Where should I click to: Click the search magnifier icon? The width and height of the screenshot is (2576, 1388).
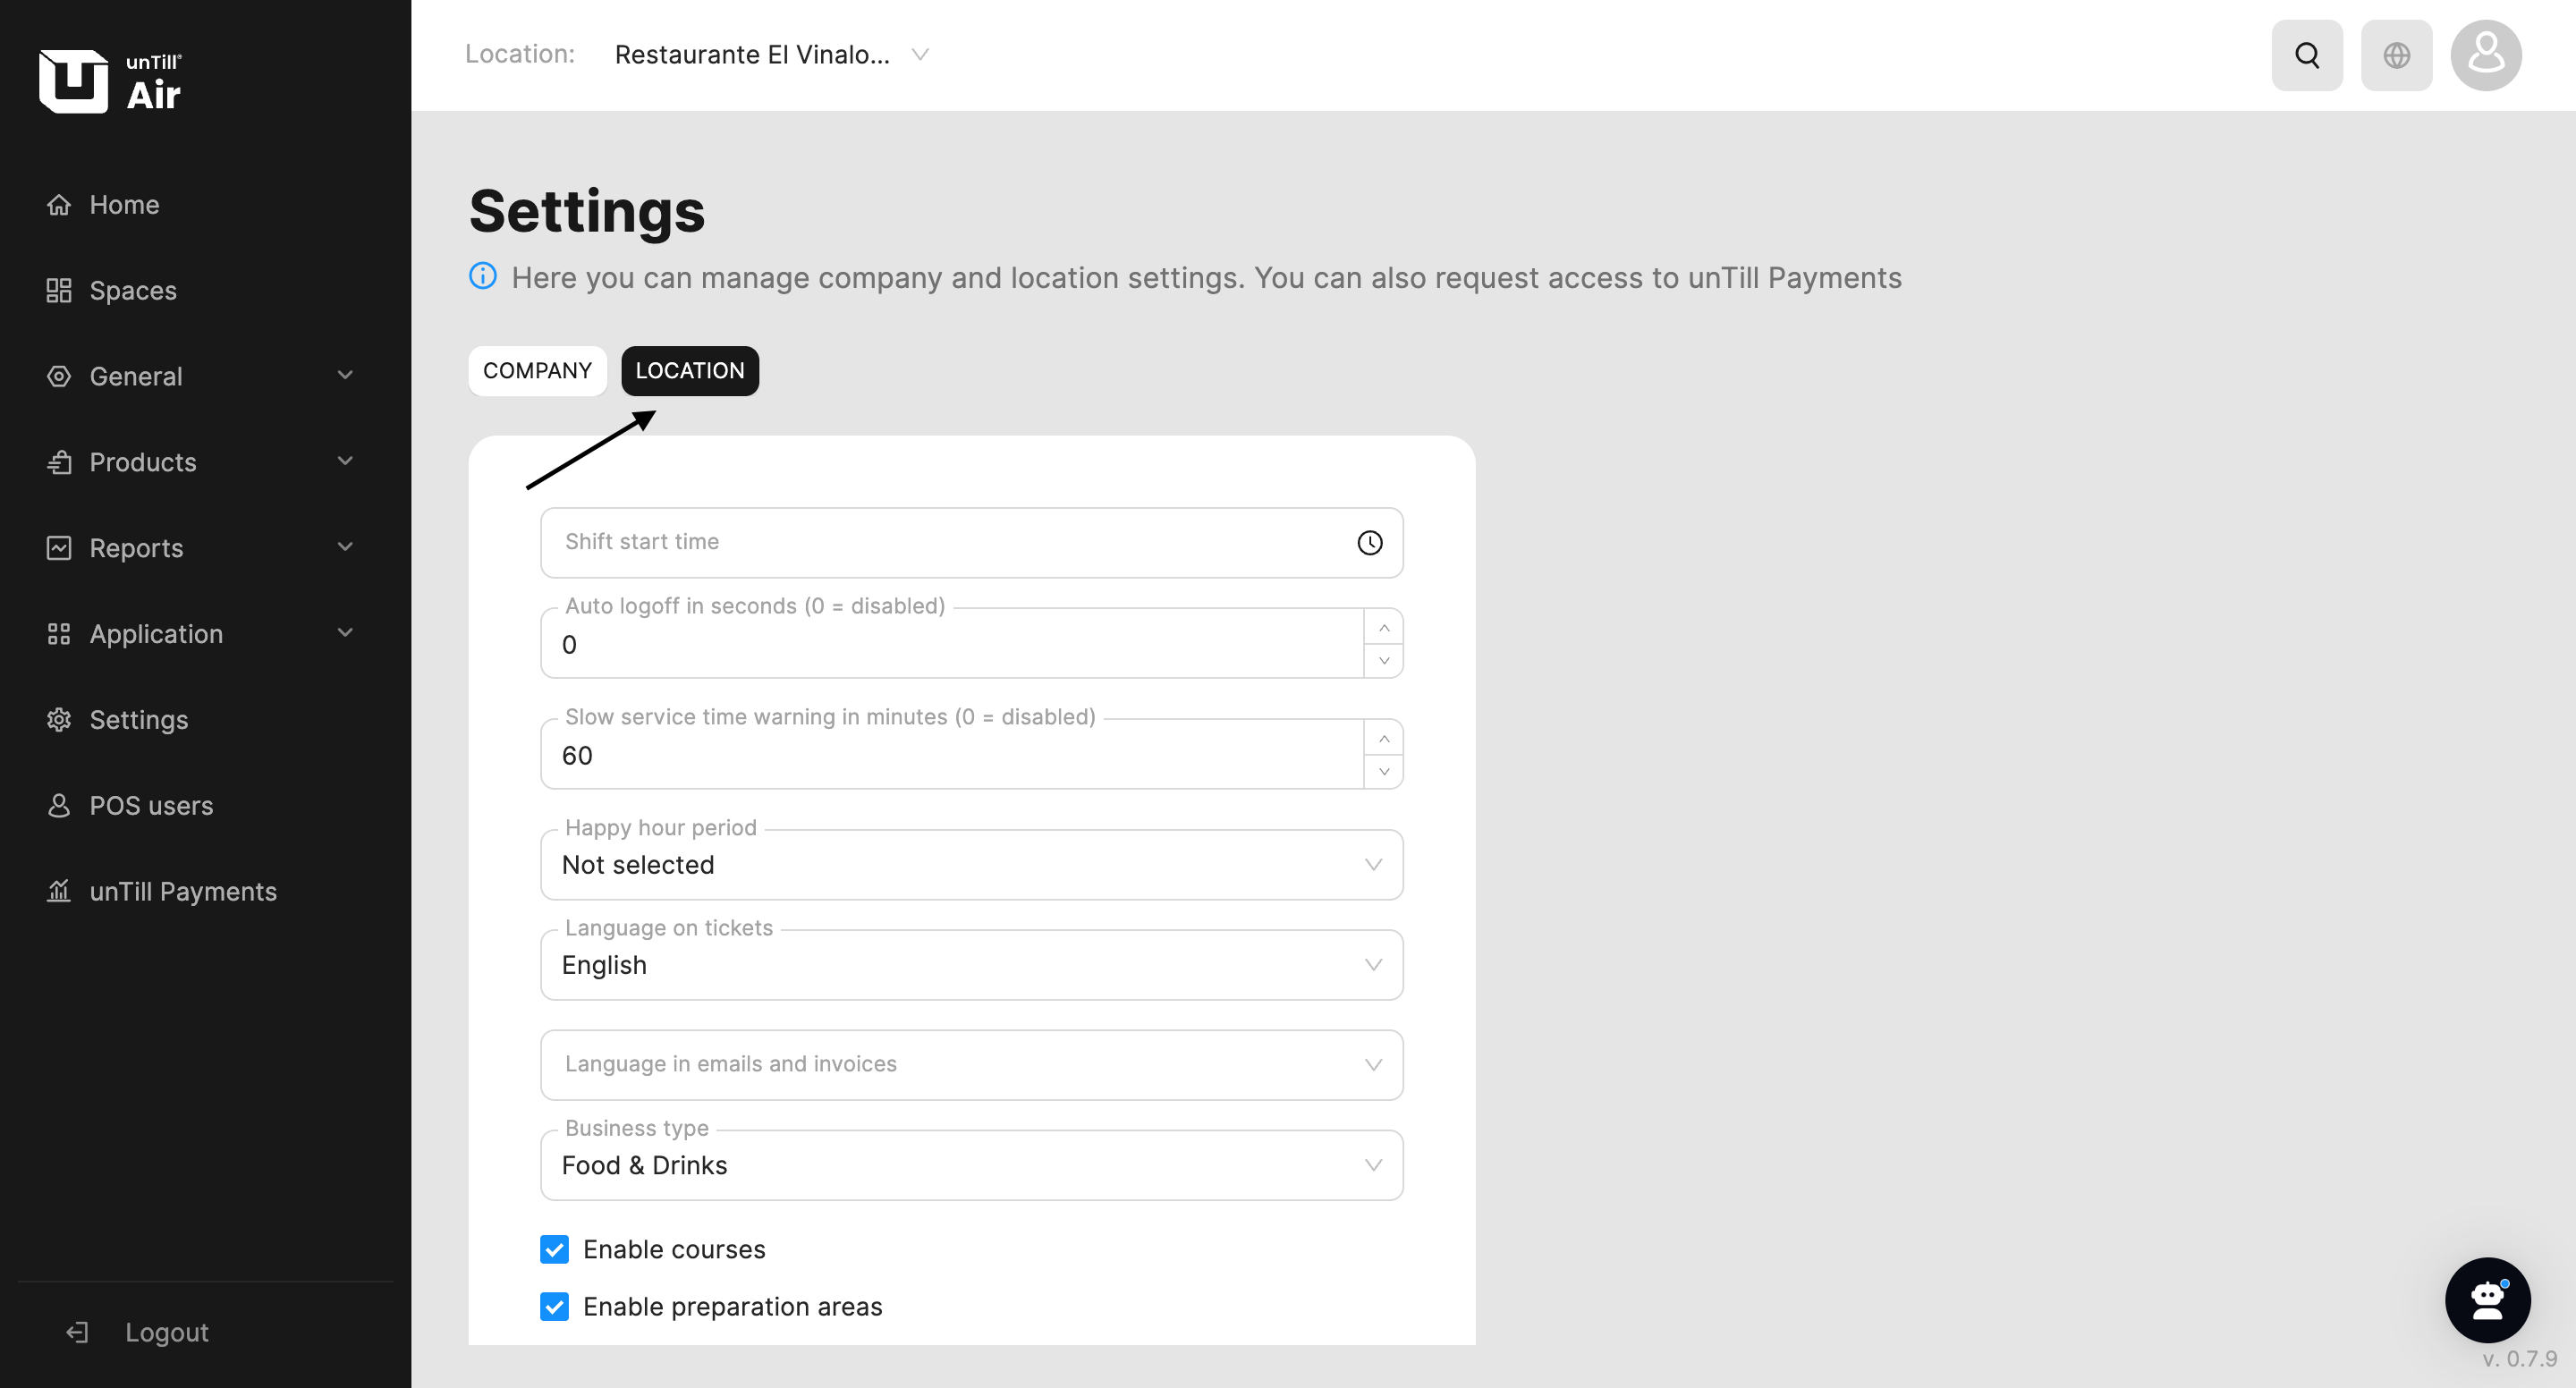pos(2306,55)
